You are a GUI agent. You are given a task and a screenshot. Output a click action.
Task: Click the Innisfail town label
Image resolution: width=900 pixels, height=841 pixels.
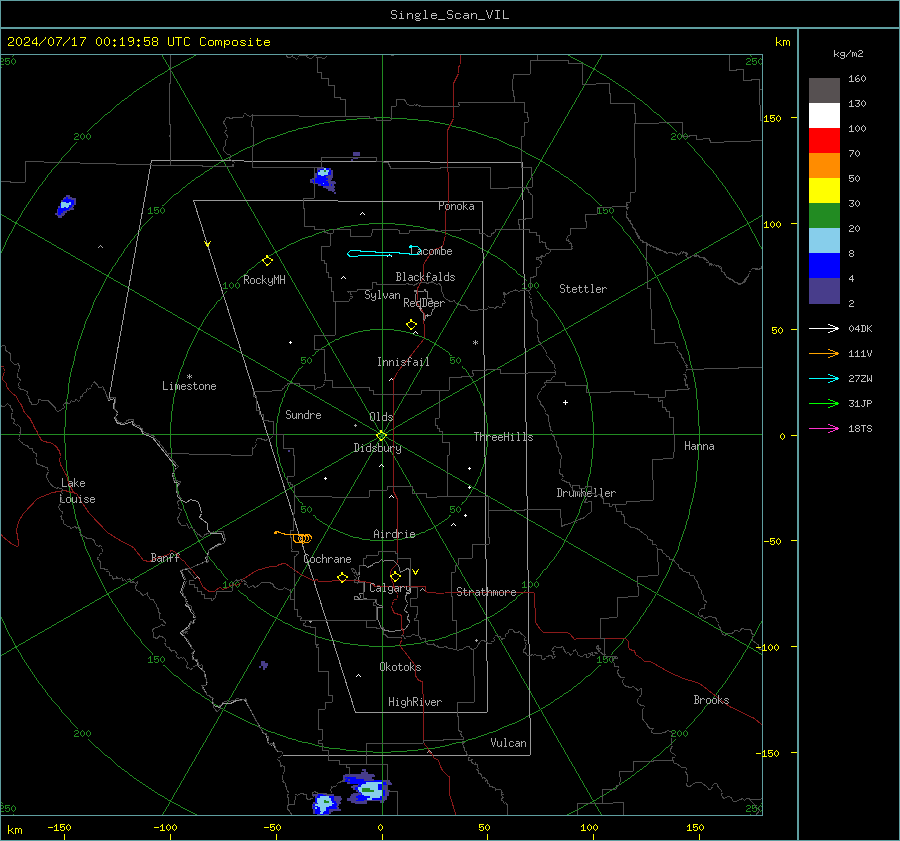(x=403, y=362)
